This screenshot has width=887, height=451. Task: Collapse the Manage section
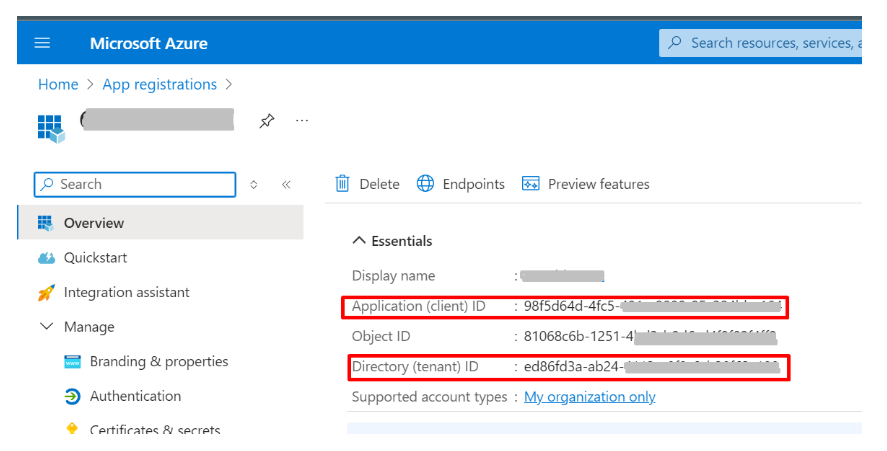[46, 327]
